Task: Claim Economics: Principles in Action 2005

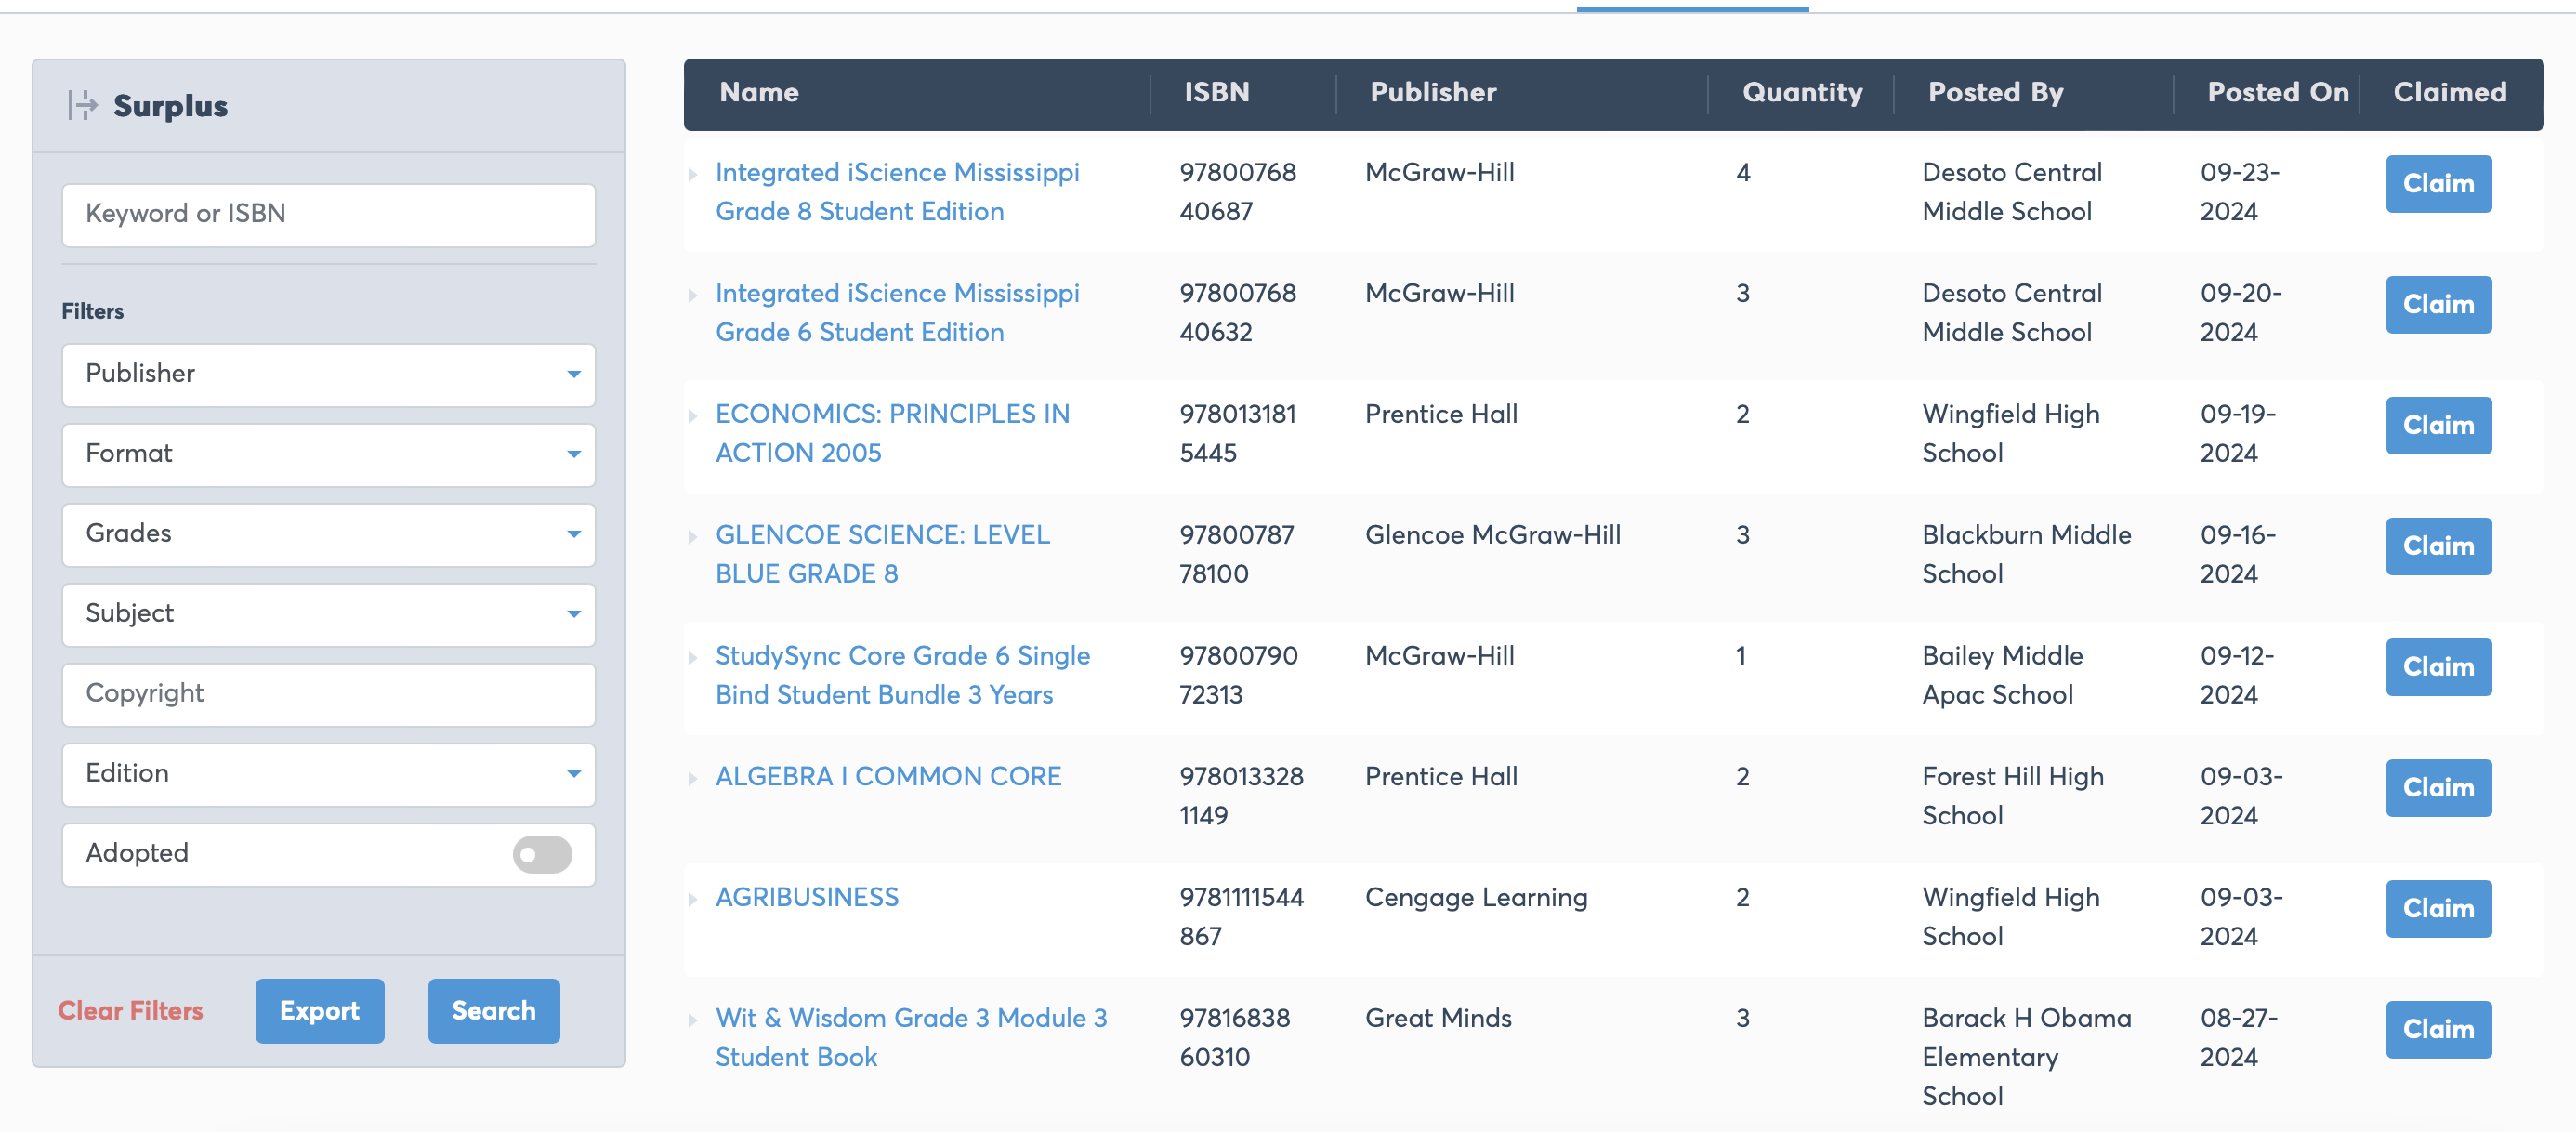Action: coord(2438,426)
